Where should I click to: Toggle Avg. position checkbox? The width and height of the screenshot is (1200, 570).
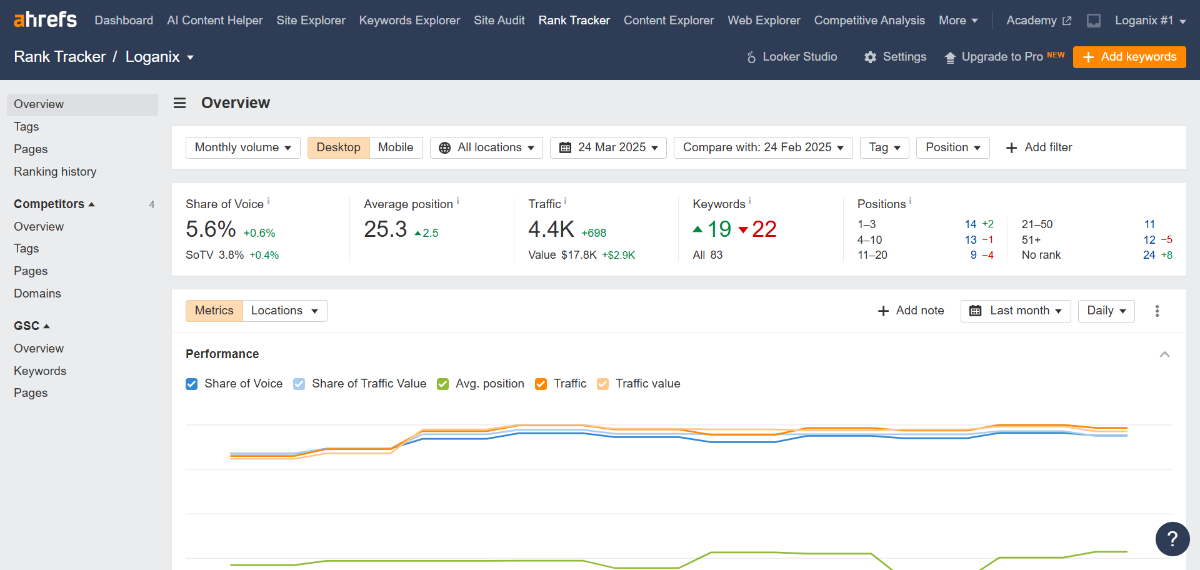[x=443, y=383]
